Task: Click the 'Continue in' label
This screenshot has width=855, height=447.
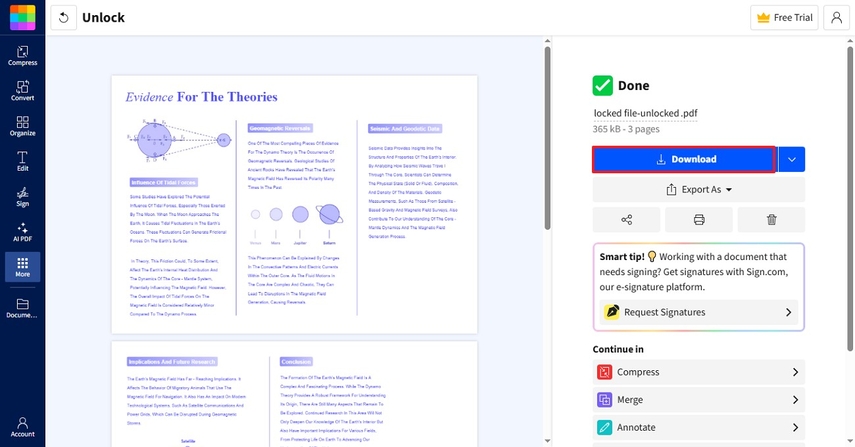Action: pos(618,349)
